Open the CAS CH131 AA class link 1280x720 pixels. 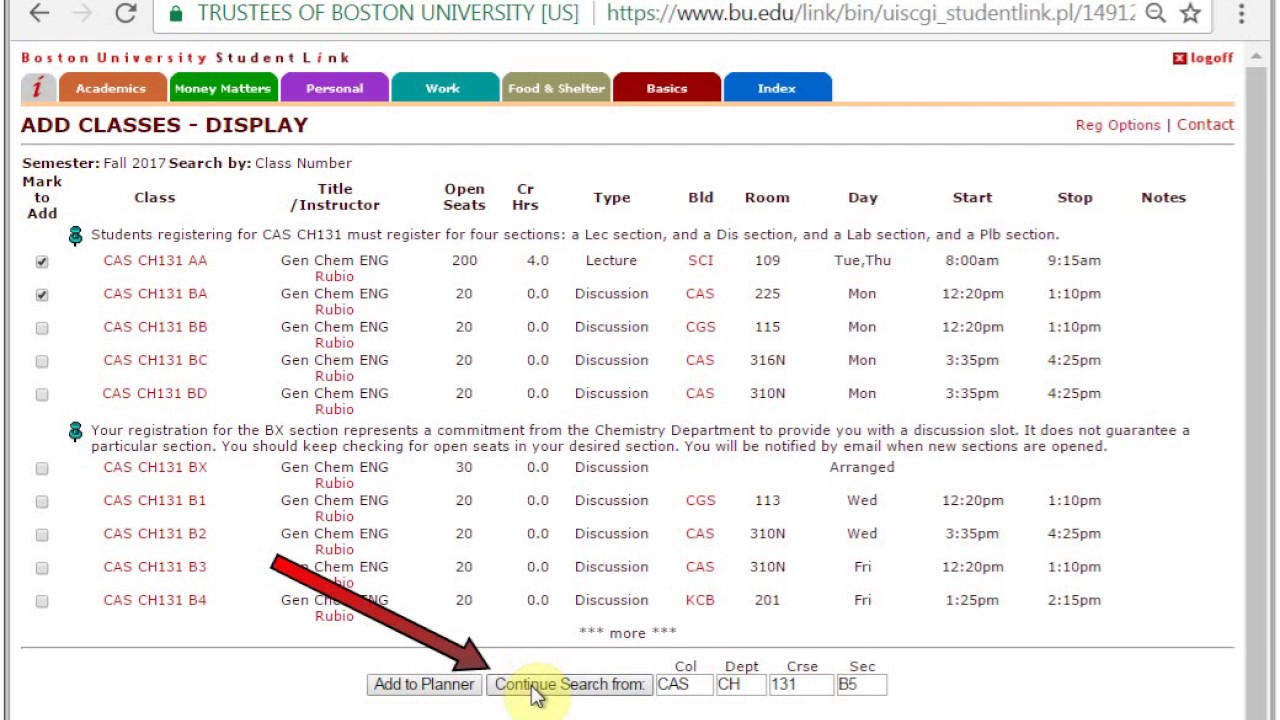(x=155, y=260)
